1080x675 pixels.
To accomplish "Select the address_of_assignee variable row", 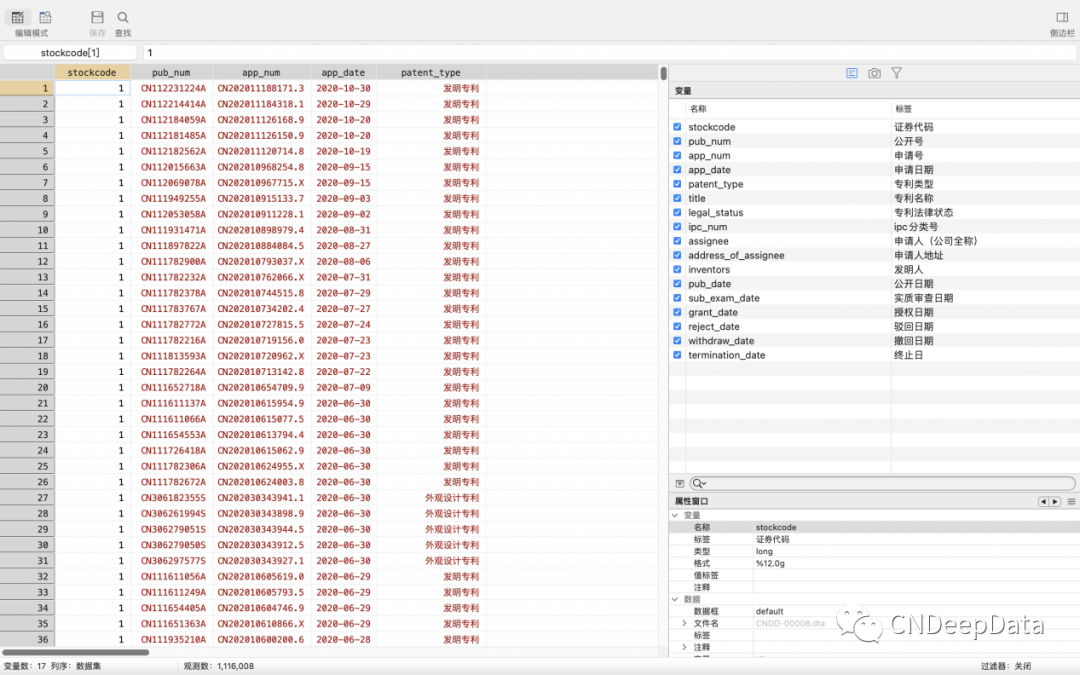I will 875,255.
